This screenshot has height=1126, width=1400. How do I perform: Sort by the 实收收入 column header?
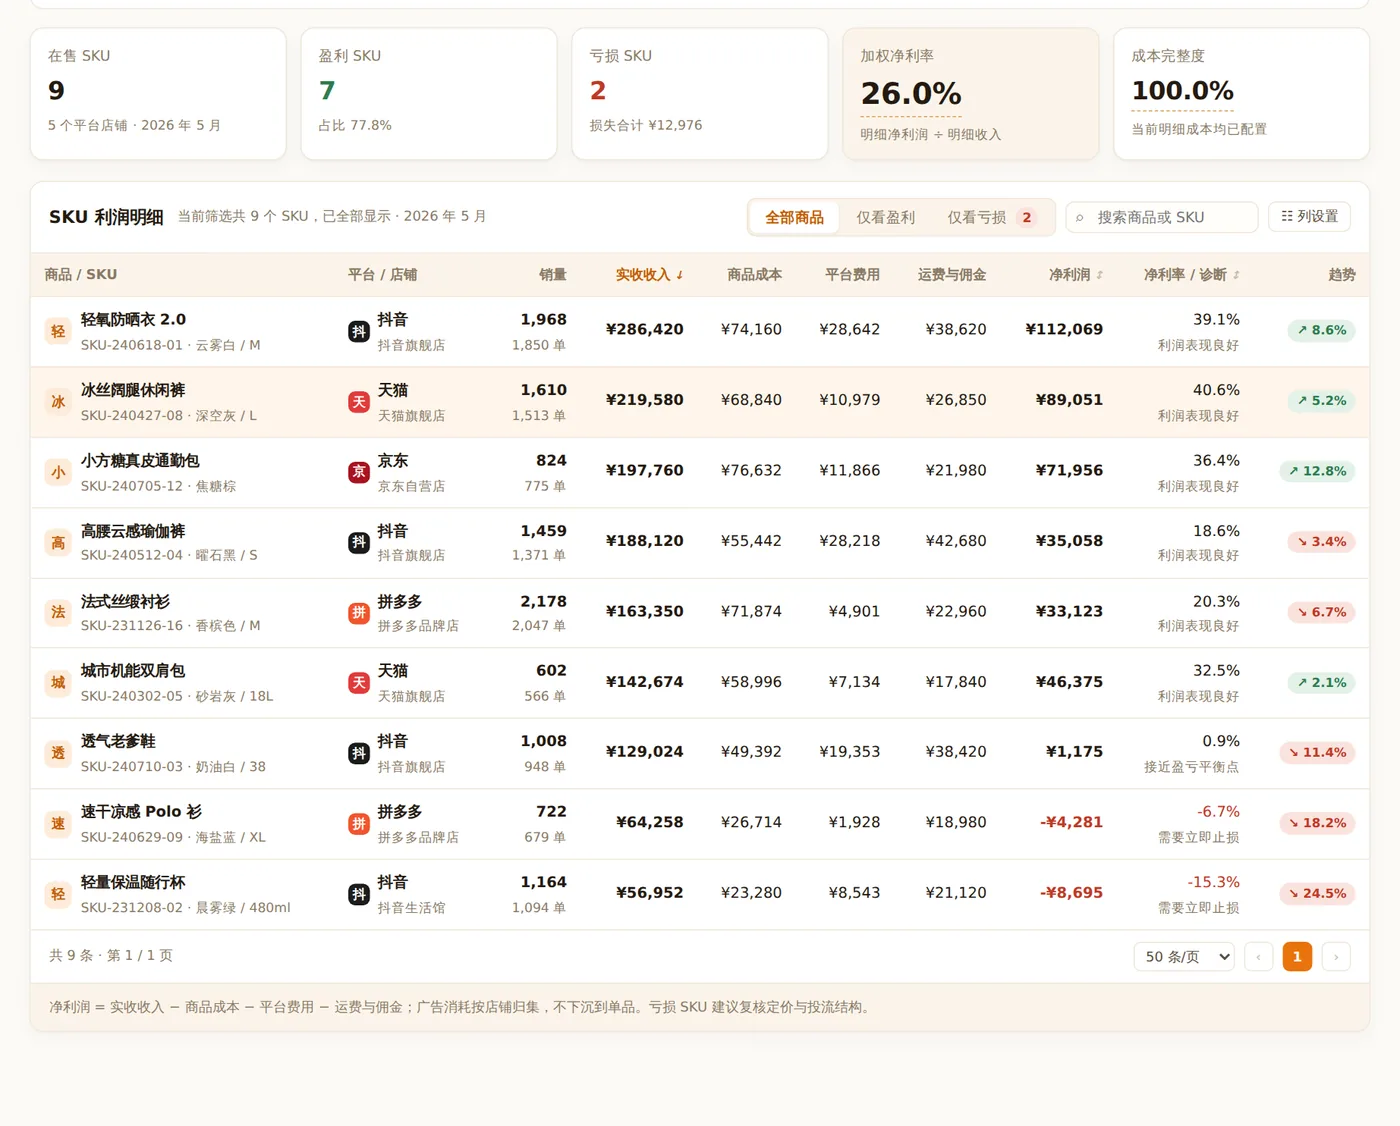coord(649,275)
